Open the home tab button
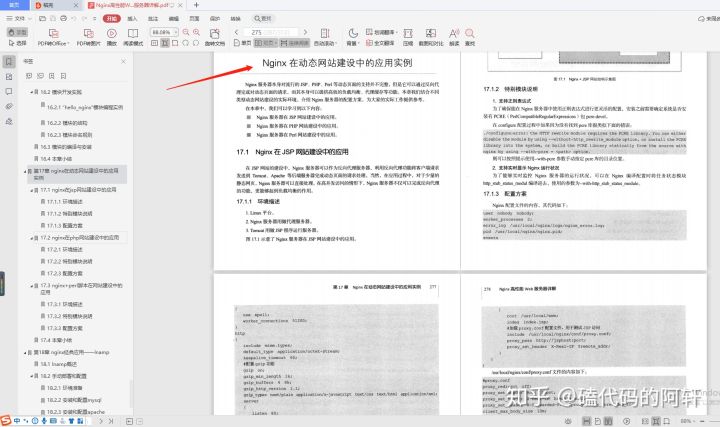 (x=14, y=5)
